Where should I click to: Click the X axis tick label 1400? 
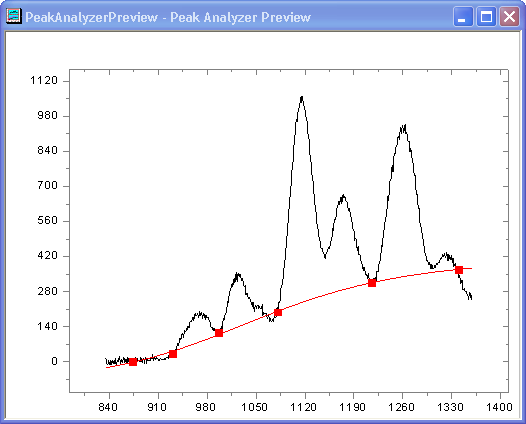499,407
